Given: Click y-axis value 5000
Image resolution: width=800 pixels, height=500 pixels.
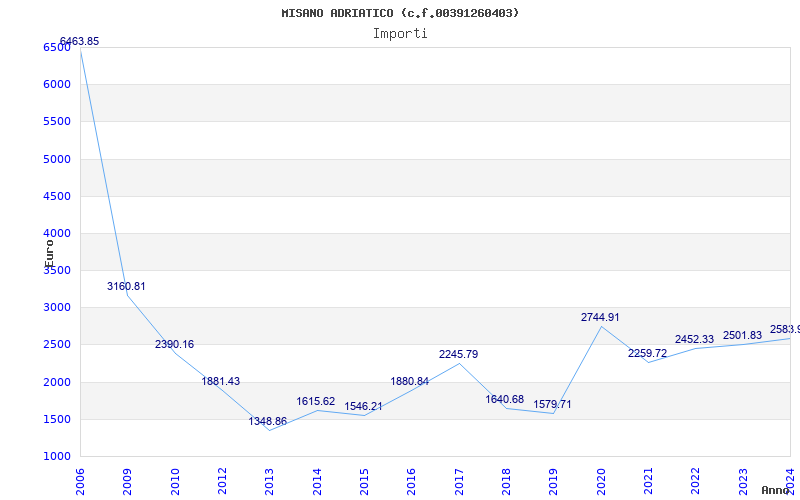Looking at the screenshot, I should coord(57,159).
